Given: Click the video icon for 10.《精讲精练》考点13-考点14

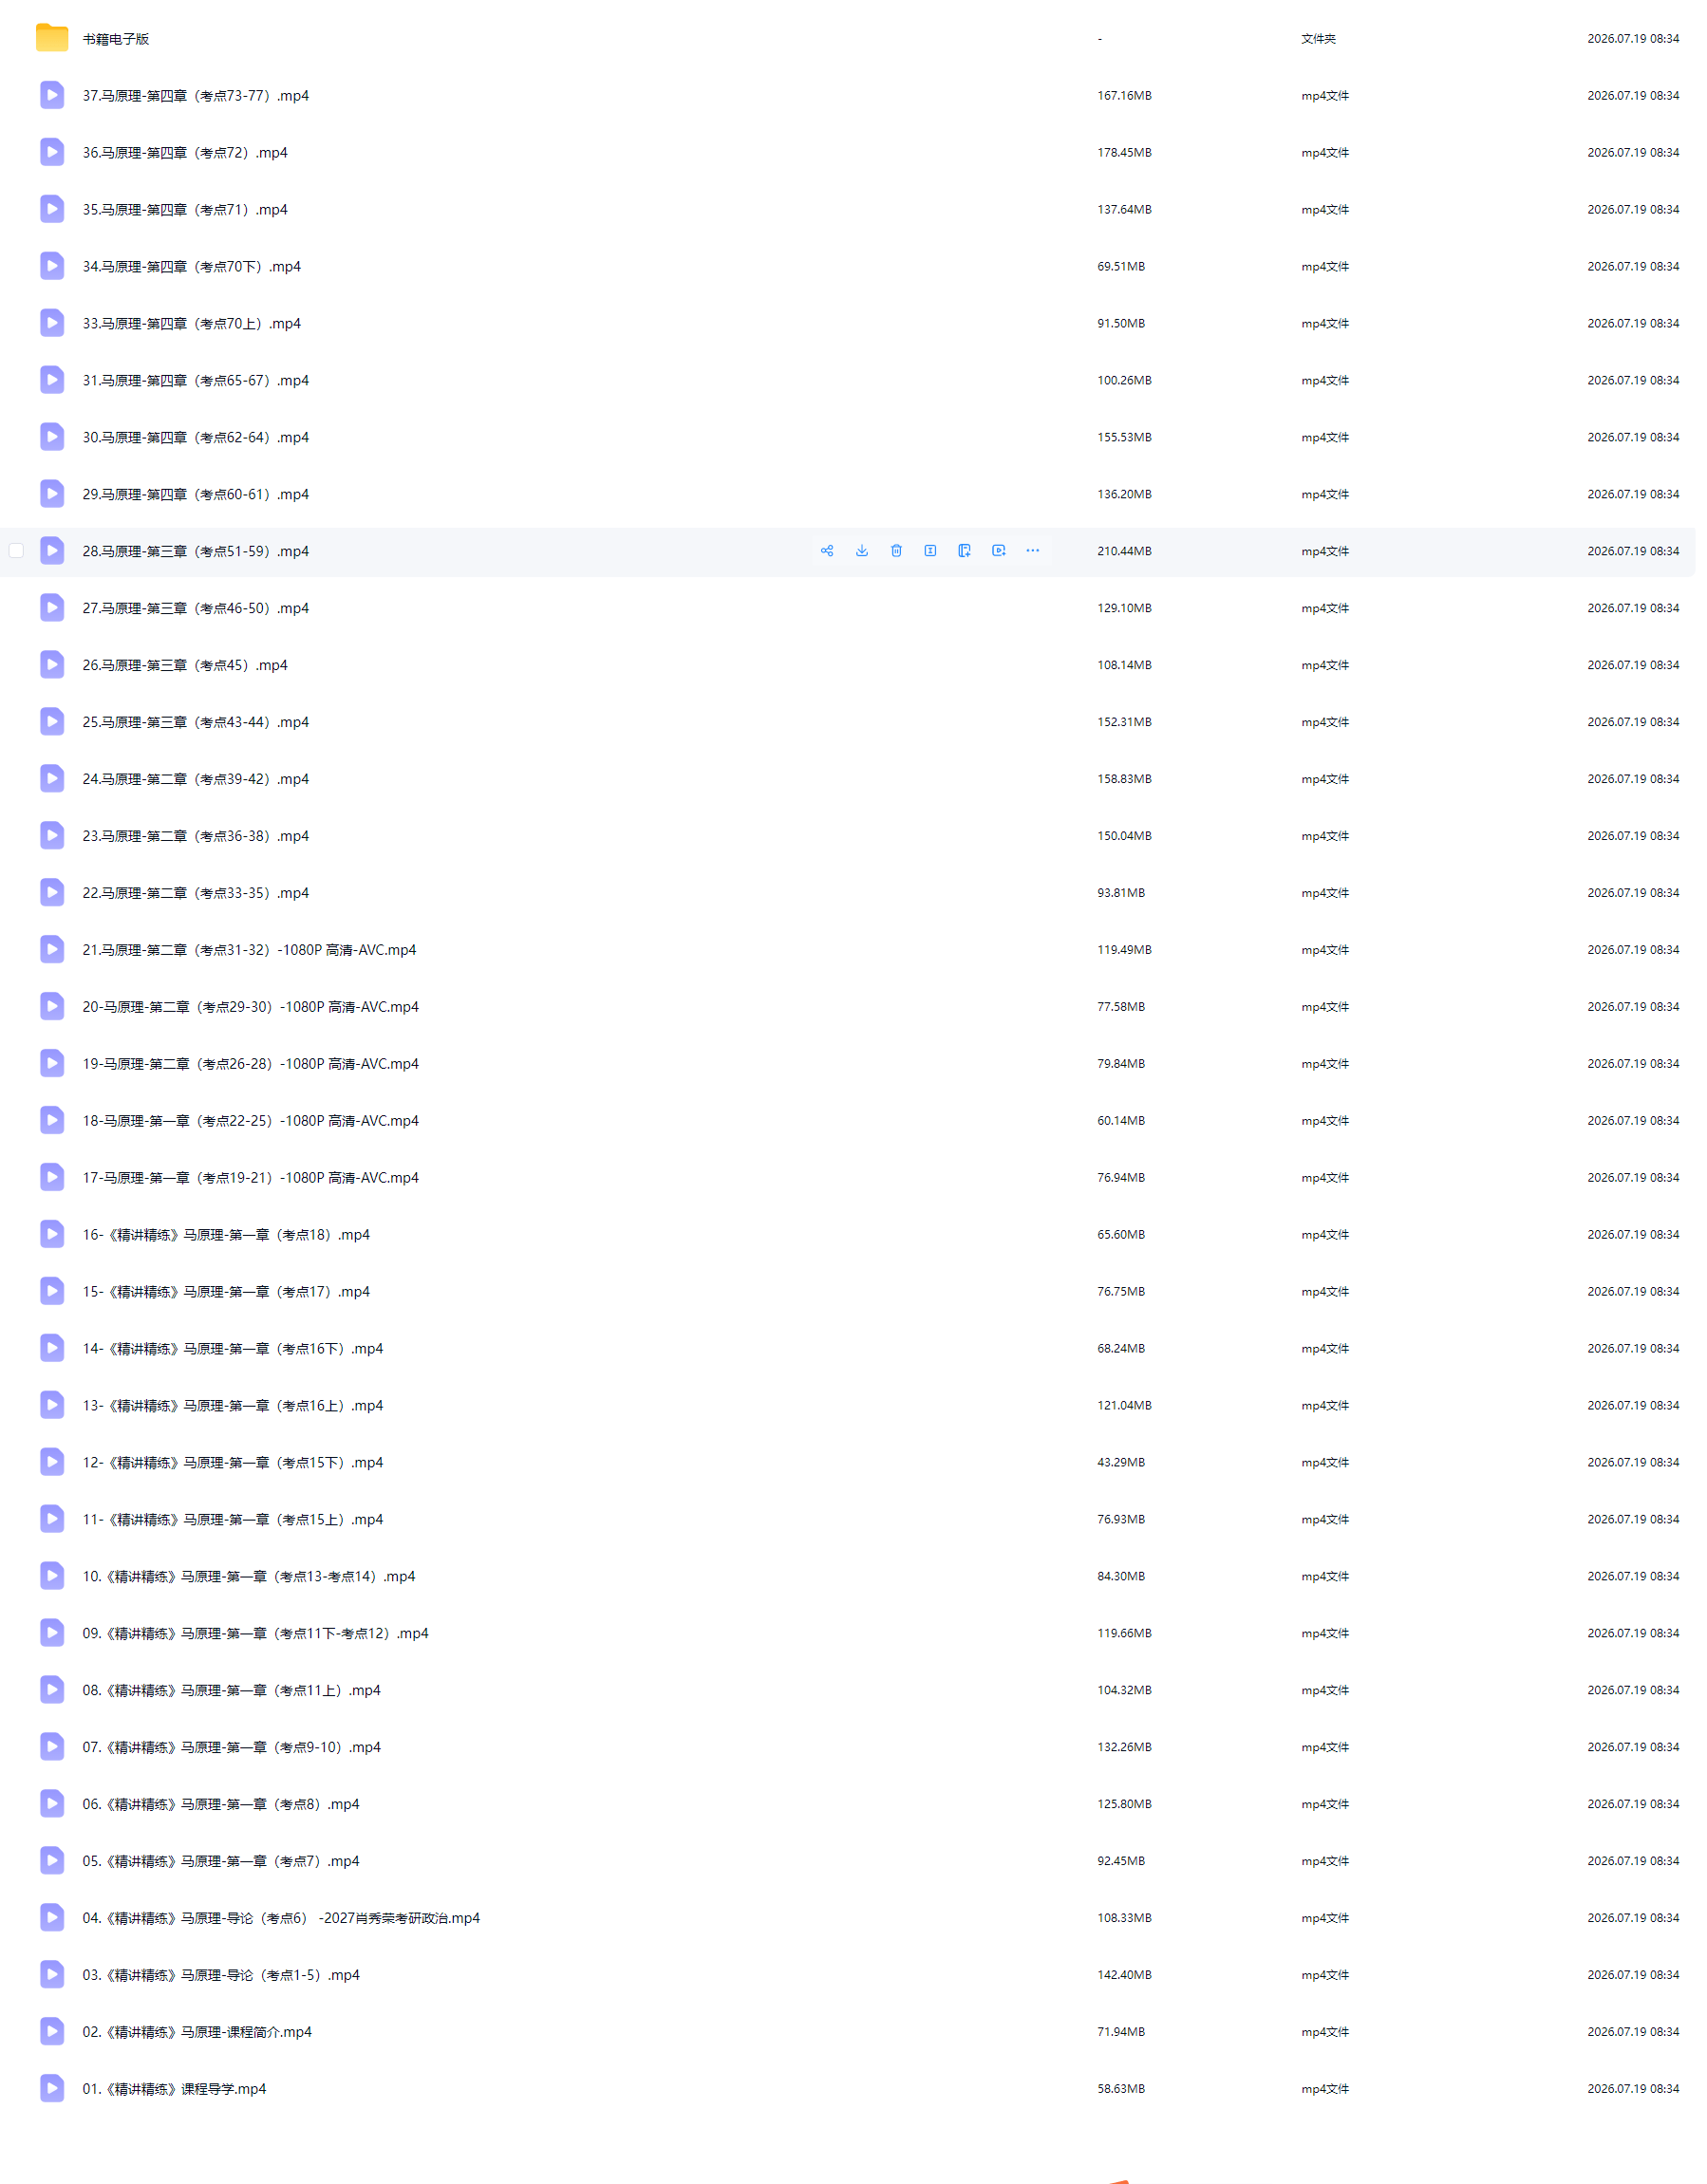Looking at the screenshot, I should pyautogui.click(x=52, y=1576).
